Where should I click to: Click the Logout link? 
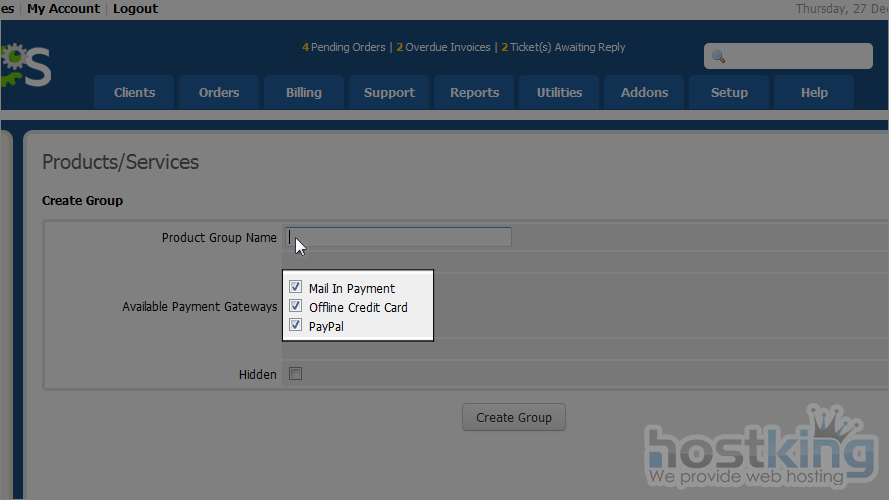pos(135,8)
